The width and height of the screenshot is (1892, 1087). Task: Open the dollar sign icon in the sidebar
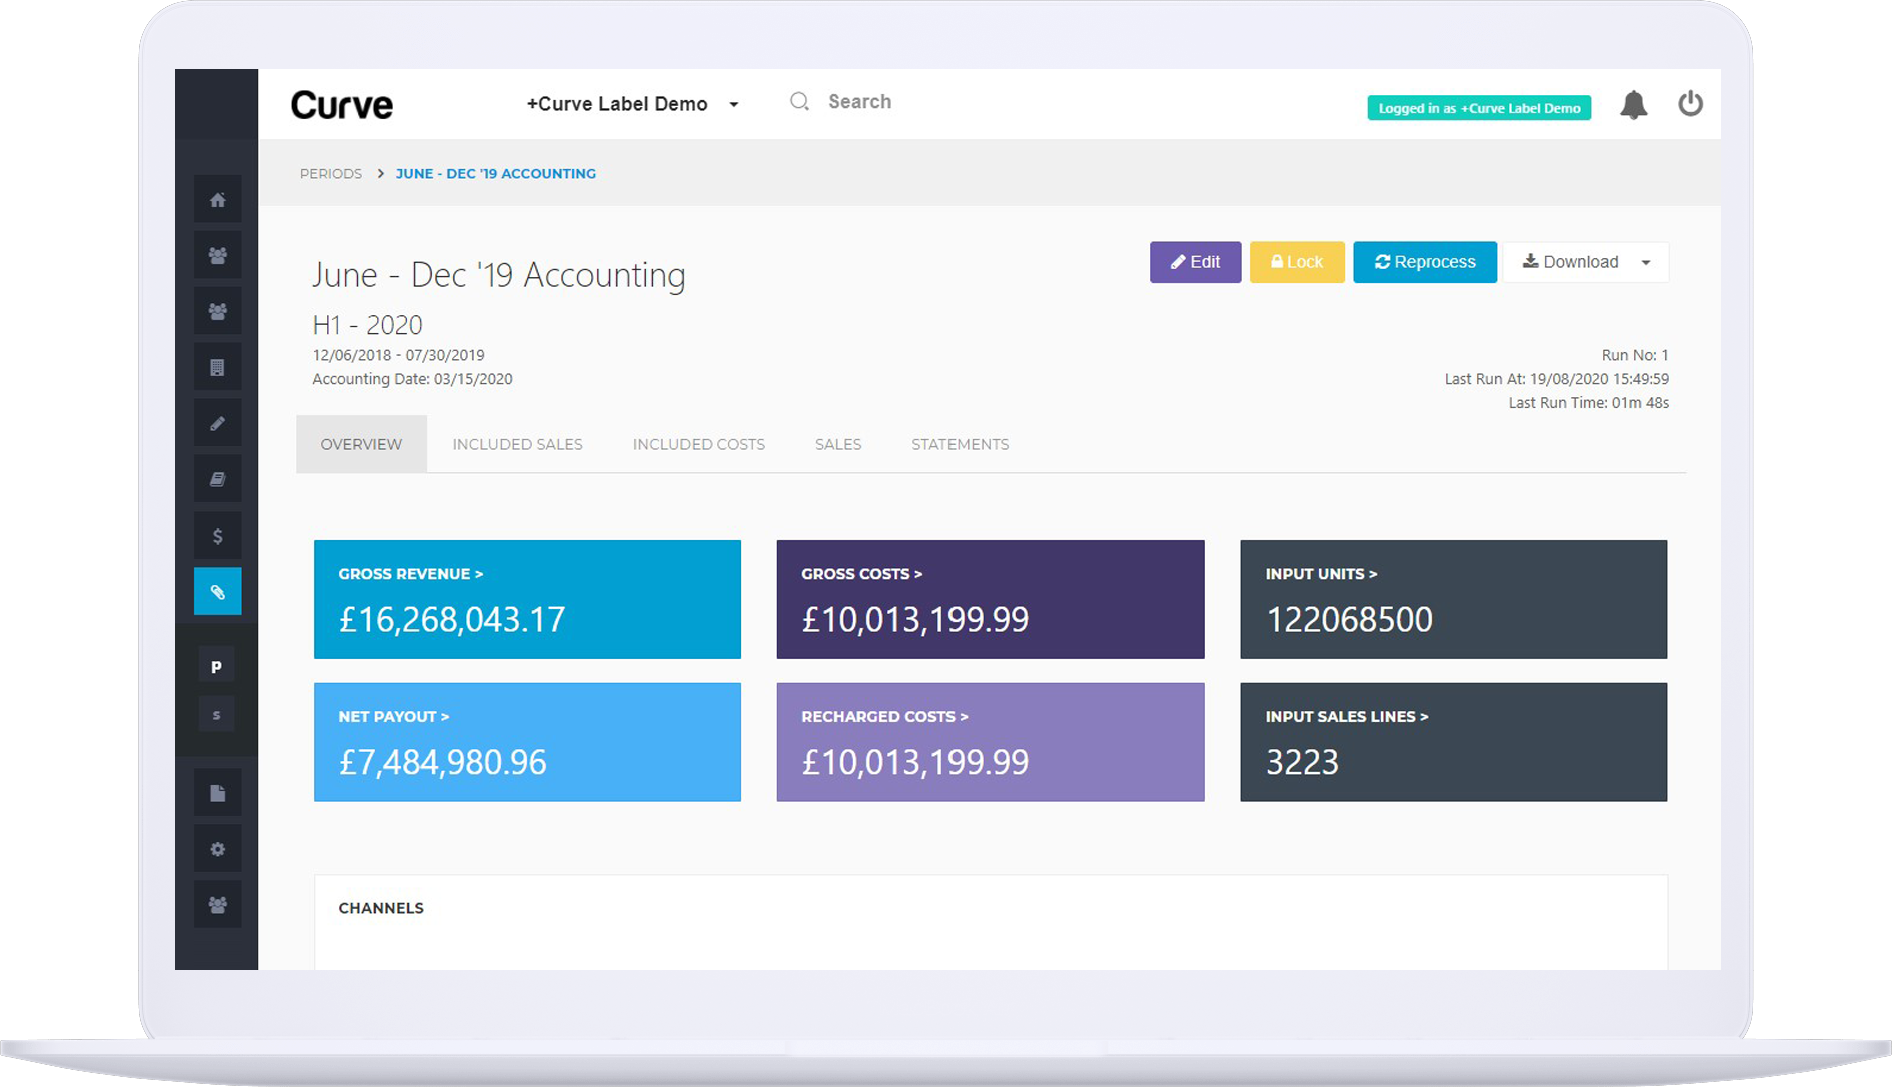click(217, 536)
